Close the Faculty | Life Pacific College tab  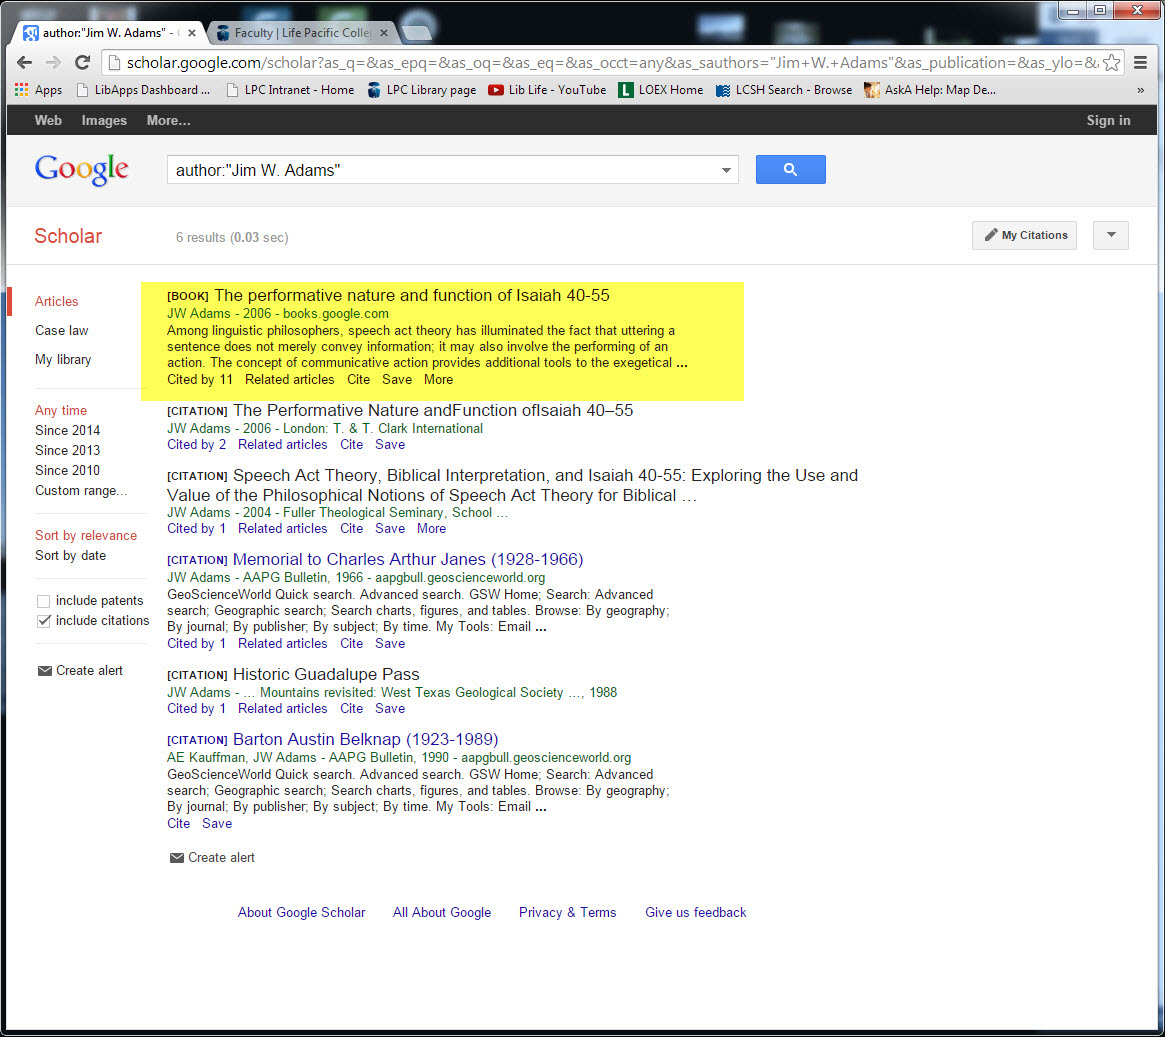tap(383, 33)
